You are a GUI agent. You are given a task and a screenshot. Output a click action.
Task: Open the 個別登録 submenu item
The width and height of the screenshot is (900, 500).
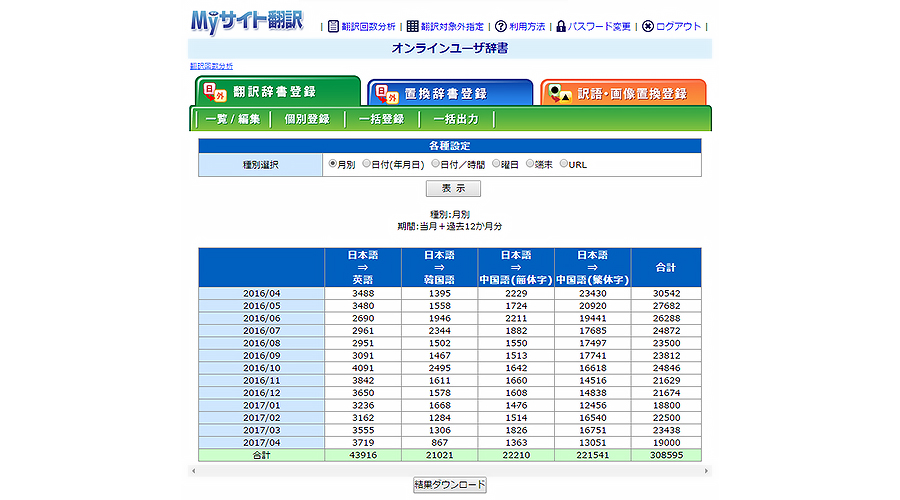307,119
